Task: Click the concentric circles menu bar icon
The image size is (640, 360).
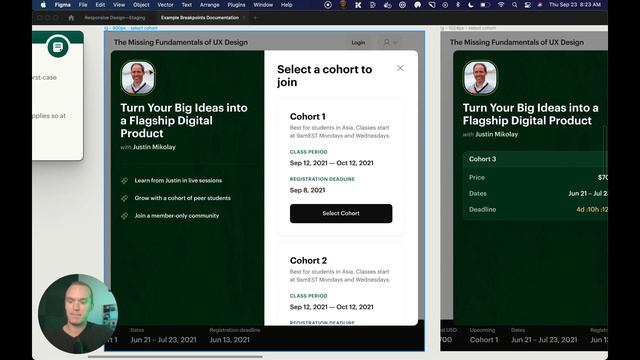Action: (402, 5)
